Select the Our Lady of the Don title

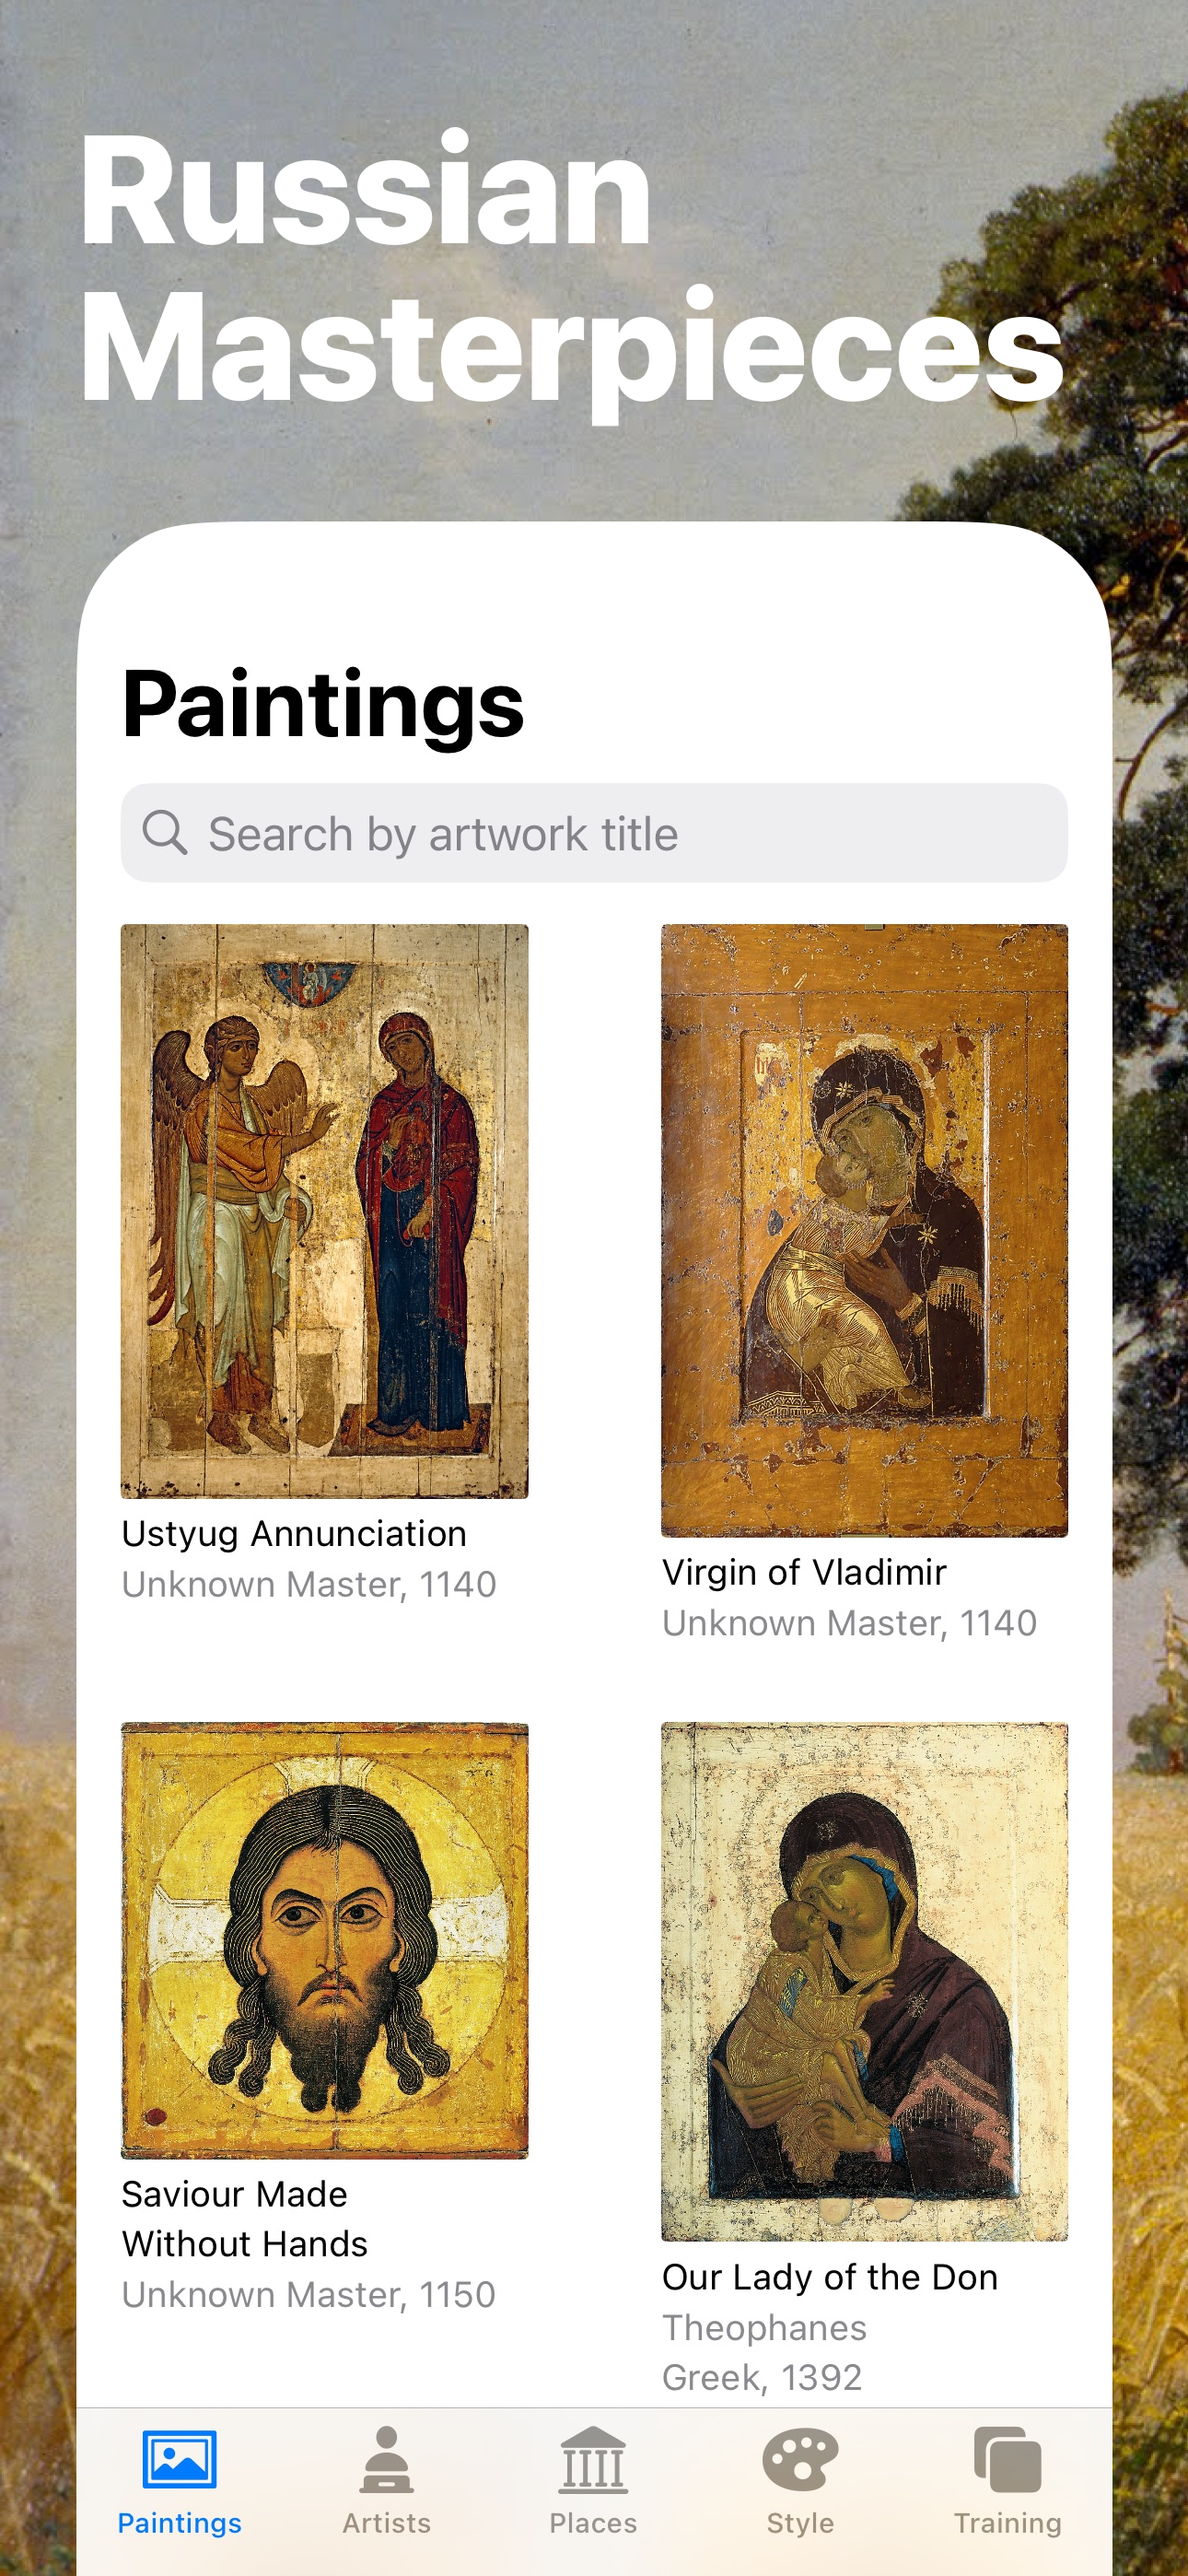(x=830, y=2277)
